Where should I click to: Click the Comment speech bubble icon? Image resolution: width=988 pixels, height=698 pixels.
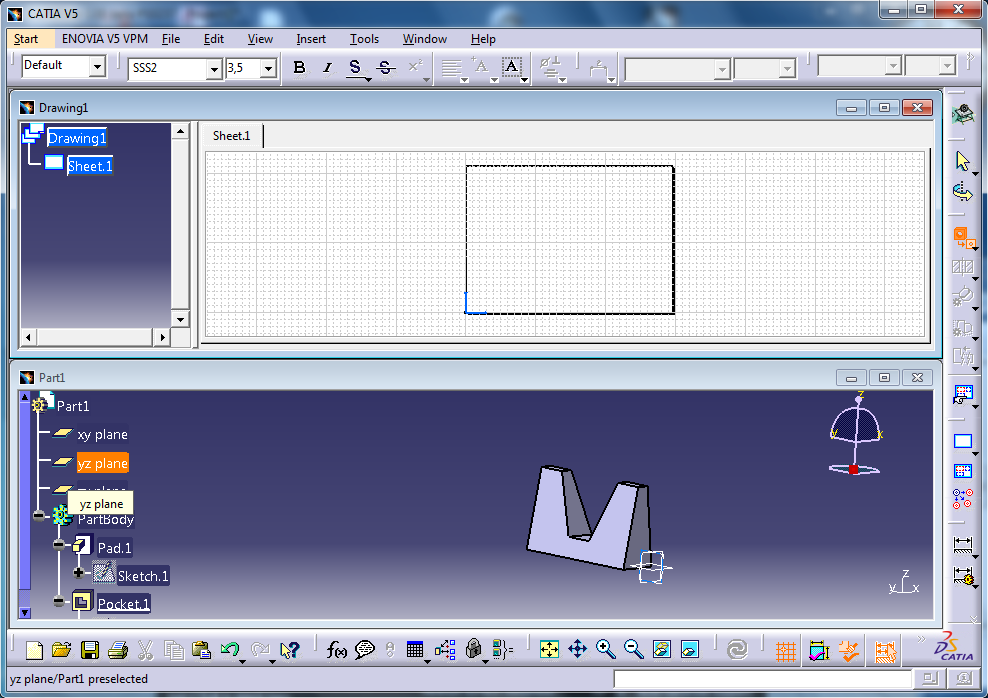(x=365, y=649)
